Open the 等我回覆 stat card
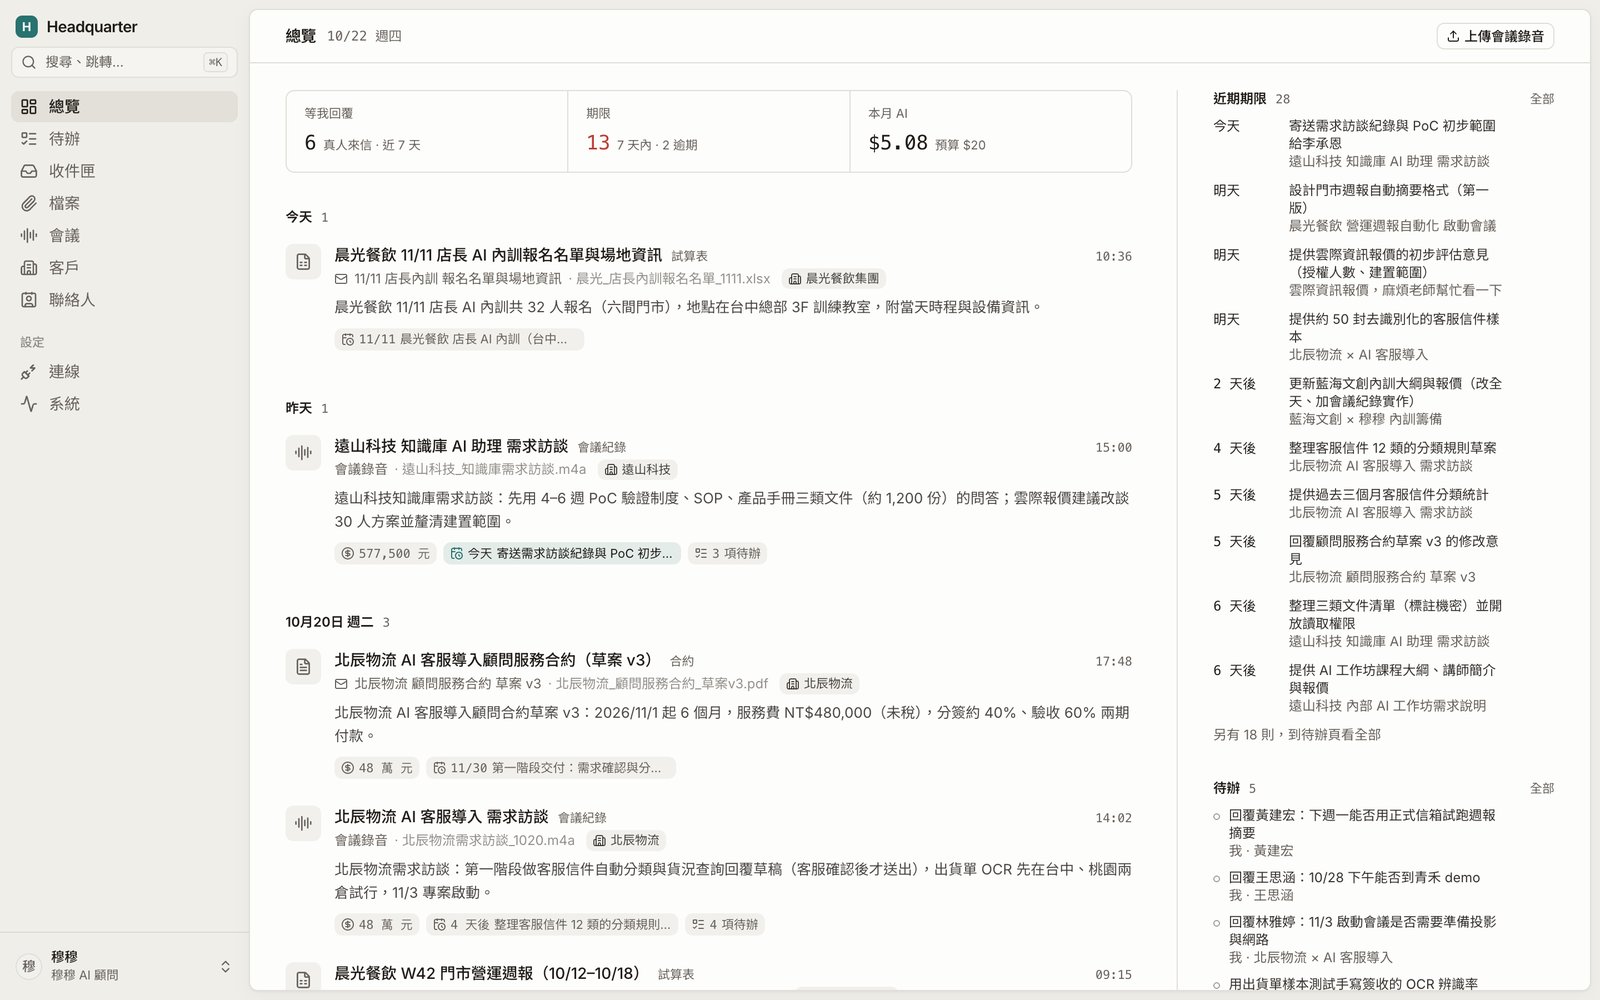This screenshot has height=1000, width=1600. point(427,131)
